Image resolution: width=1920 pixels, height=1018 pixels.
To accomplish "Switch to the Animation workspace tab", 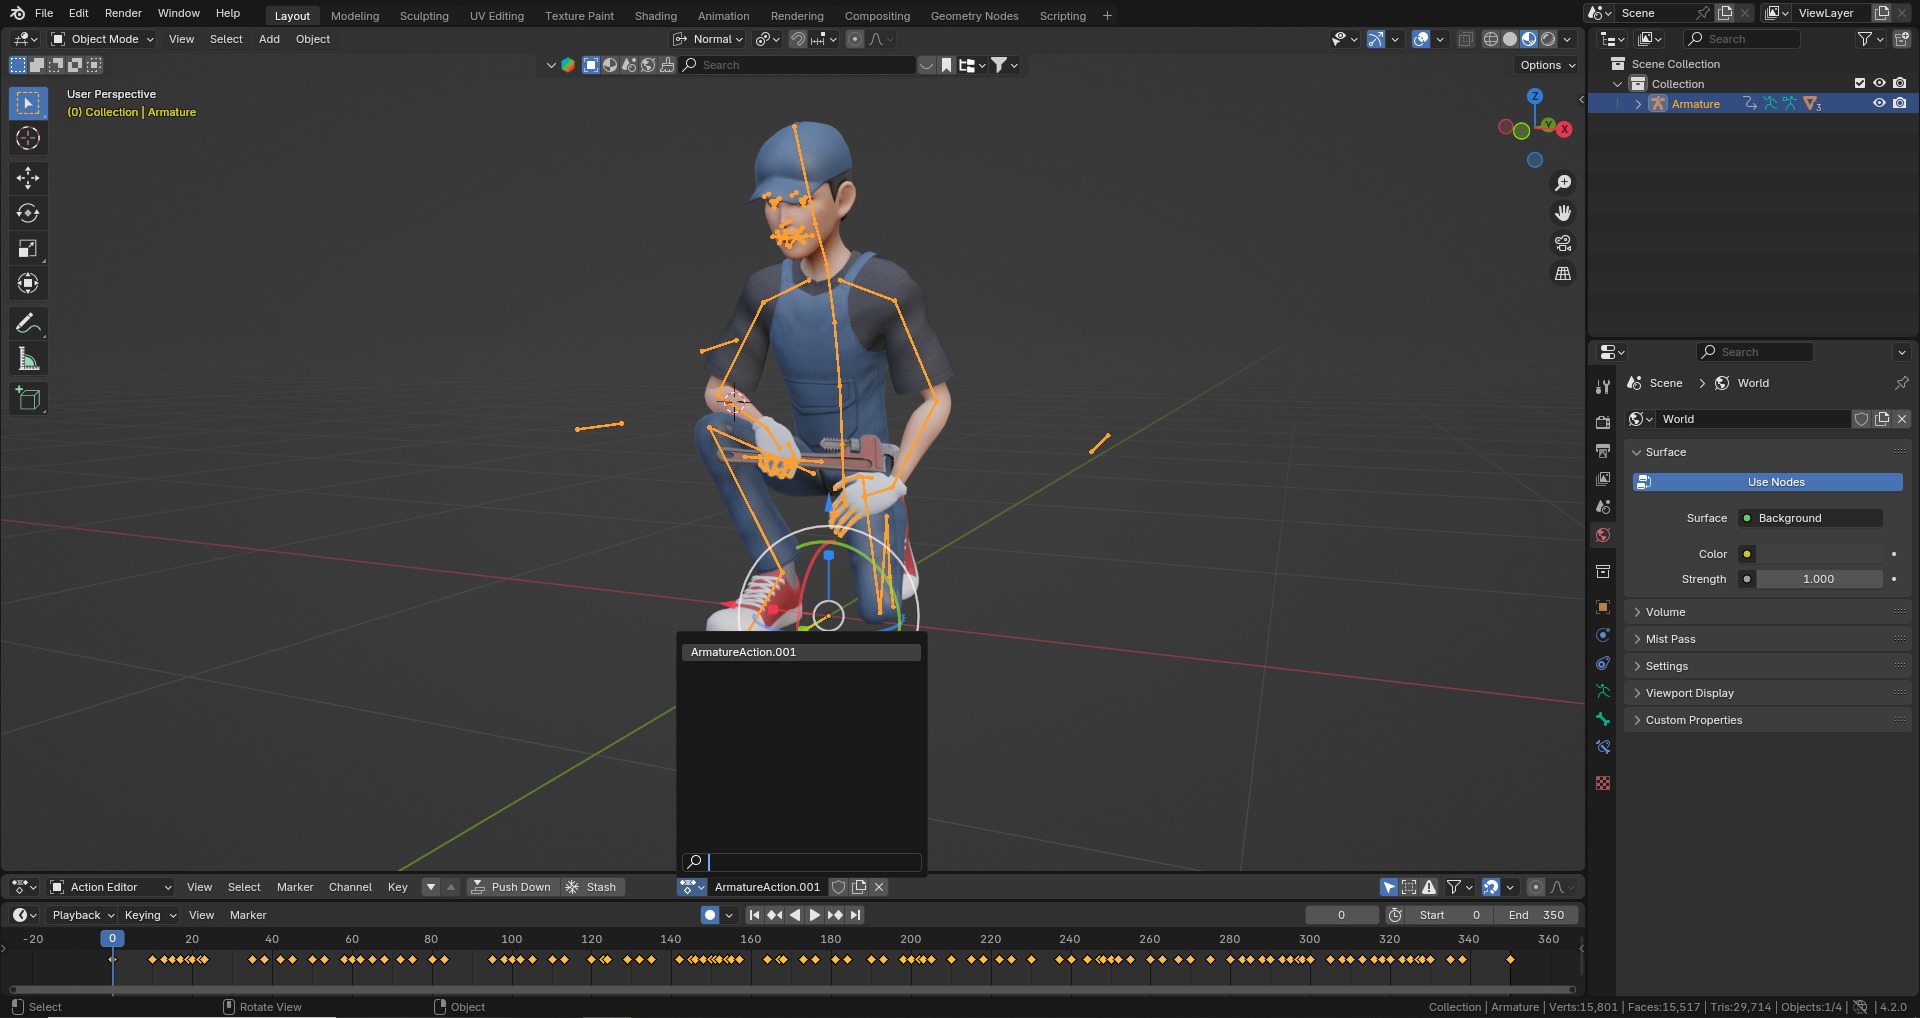I will pyautogui.click(x=723, y=16).
